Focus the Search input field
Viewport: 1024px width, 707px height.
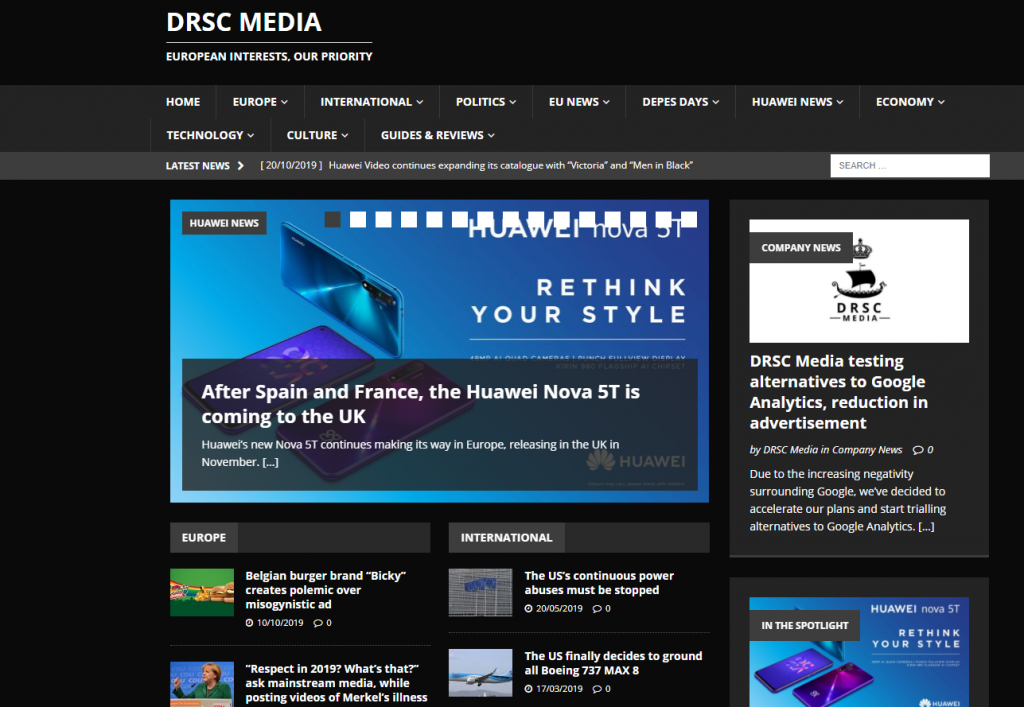pyautogui.click(x=910, y=166)
